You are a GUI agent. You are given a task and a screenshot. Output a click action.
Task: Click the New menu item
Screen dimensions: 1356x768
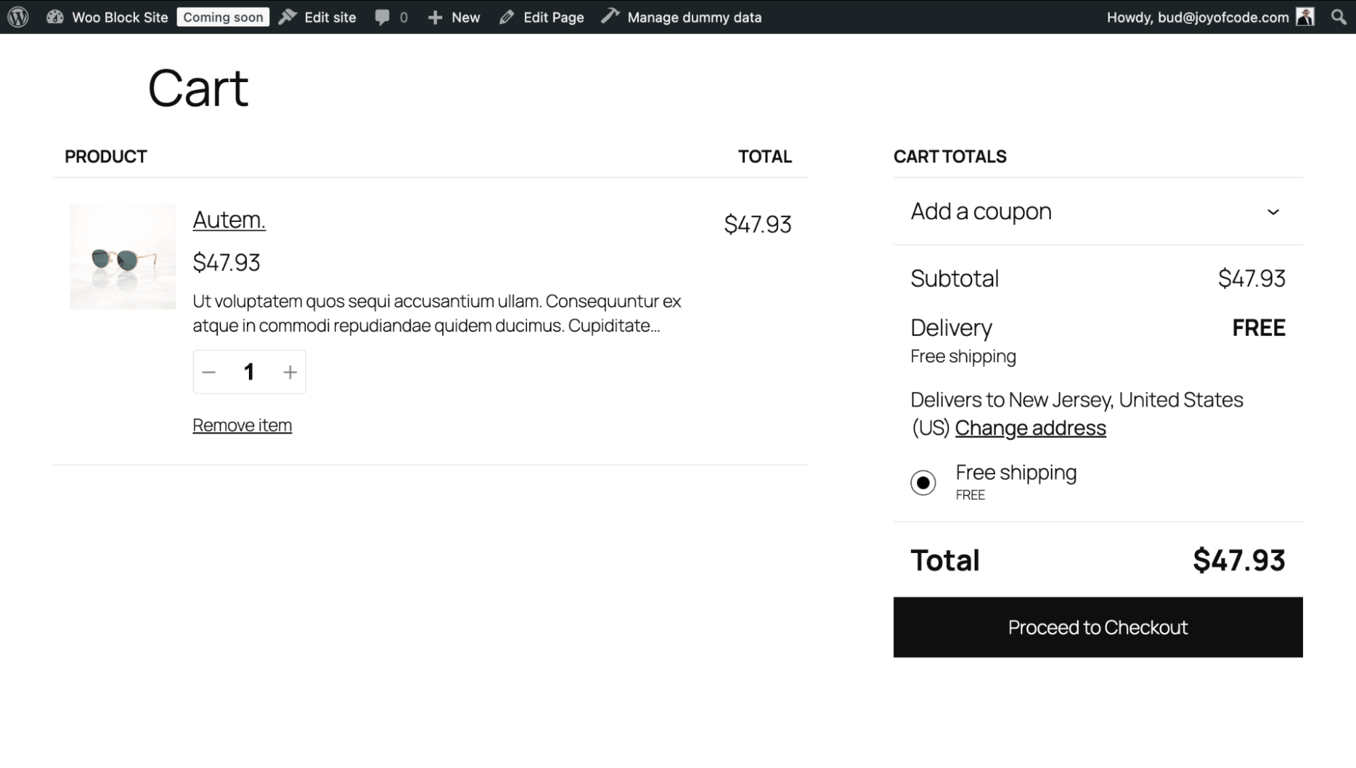click(x=465, y=16)
